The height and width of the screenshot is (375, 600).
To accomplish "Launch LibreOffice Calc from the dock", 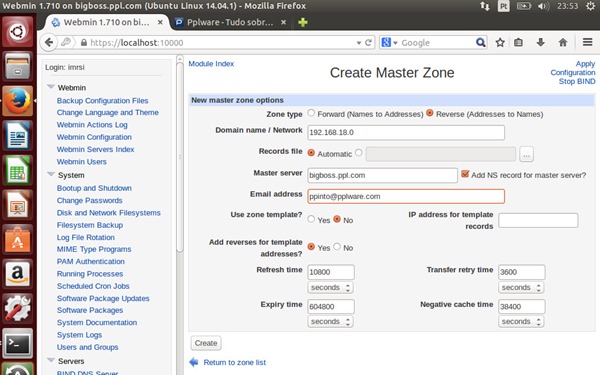I will (17, 170).
